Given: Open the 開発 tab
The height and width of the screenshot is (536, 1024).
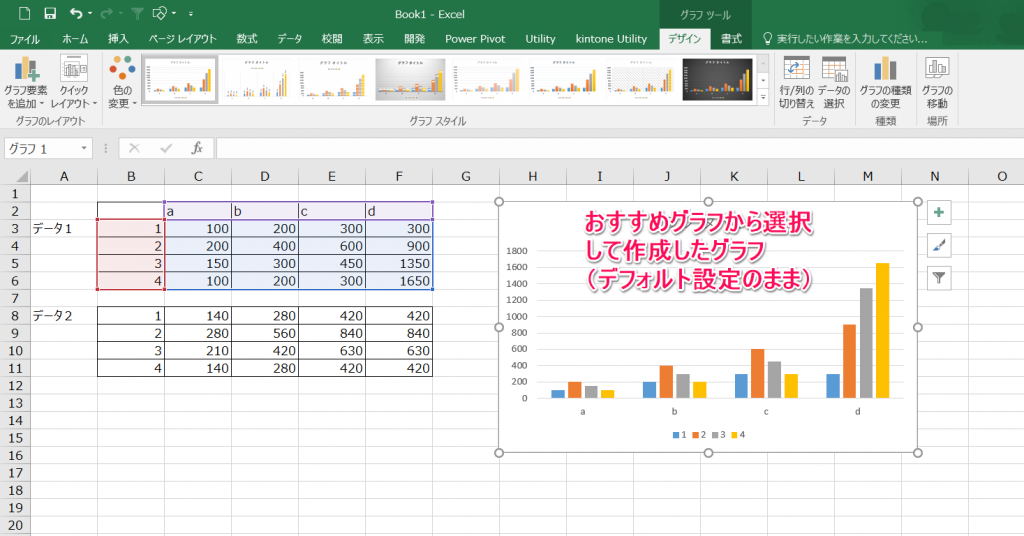Looking at the screenshot, I should click(415, 39).
